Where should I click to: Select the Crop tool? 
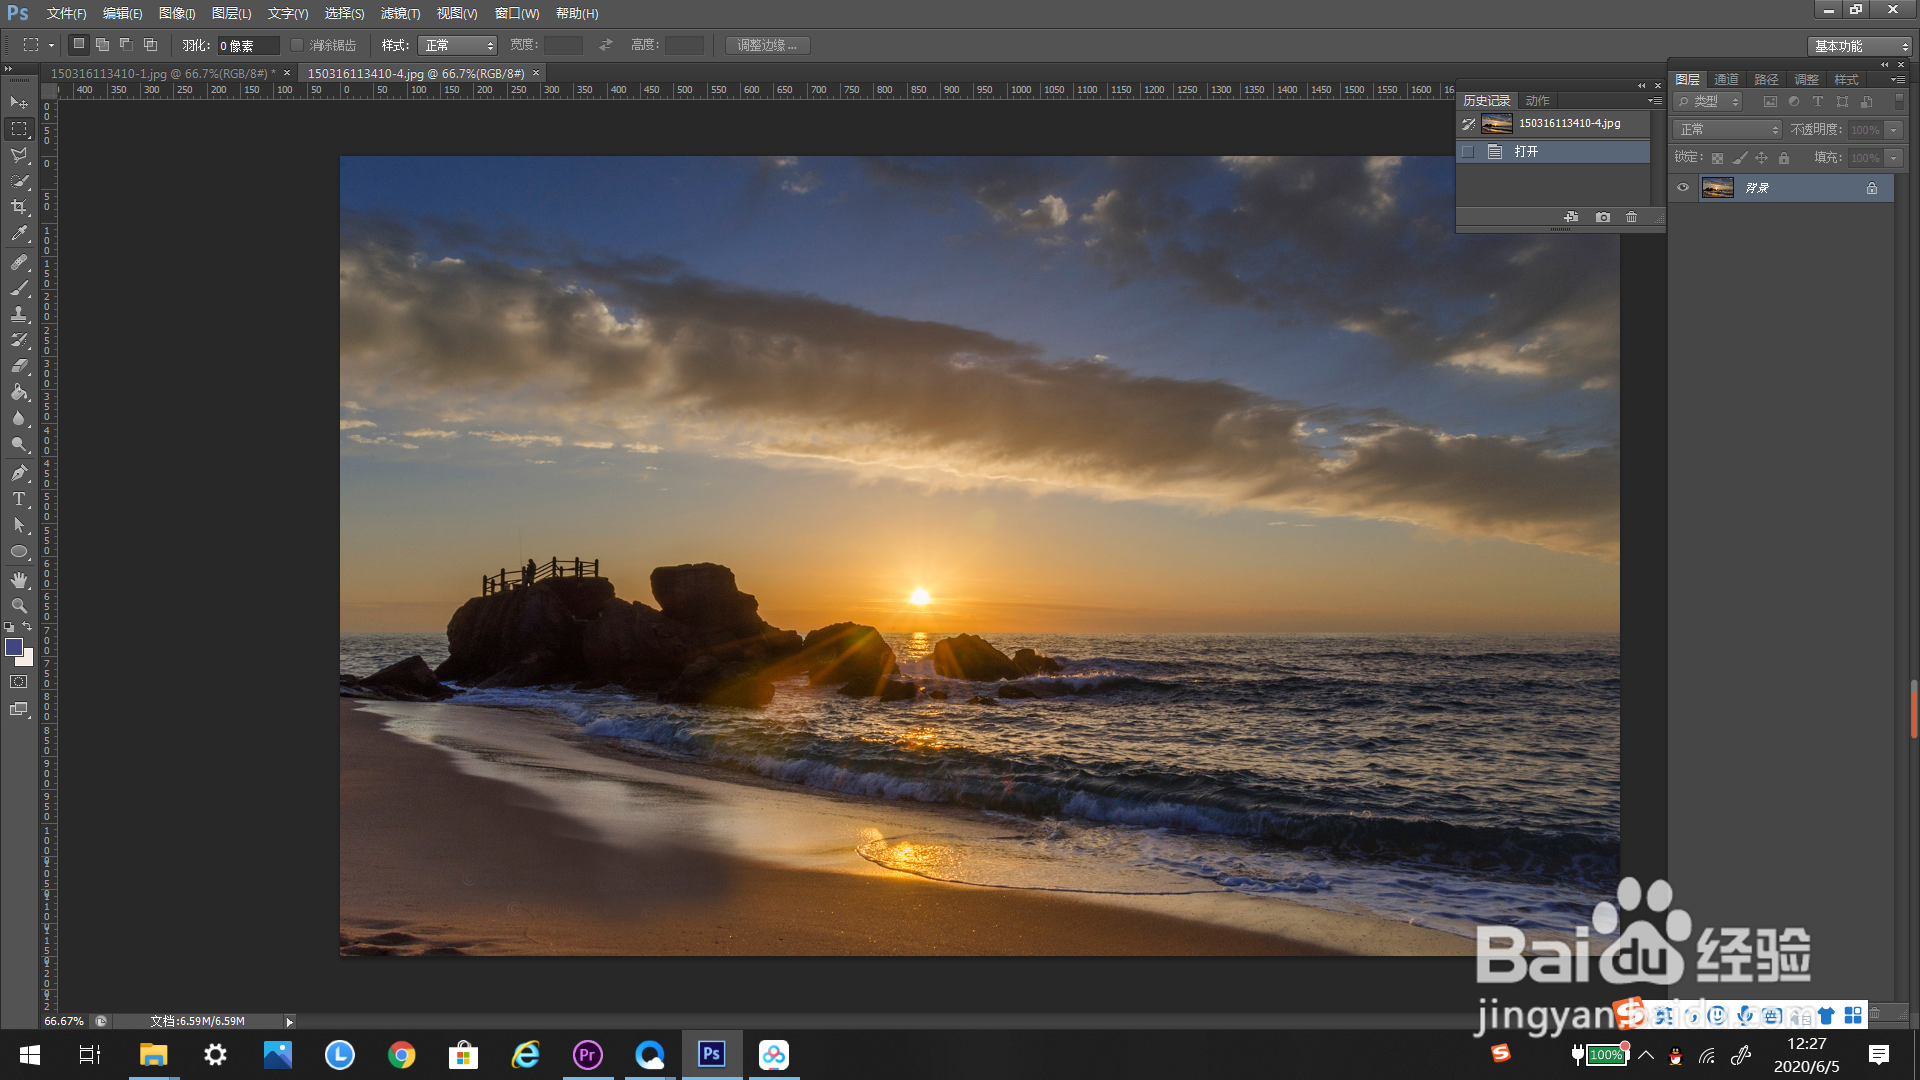pos(19,207)
